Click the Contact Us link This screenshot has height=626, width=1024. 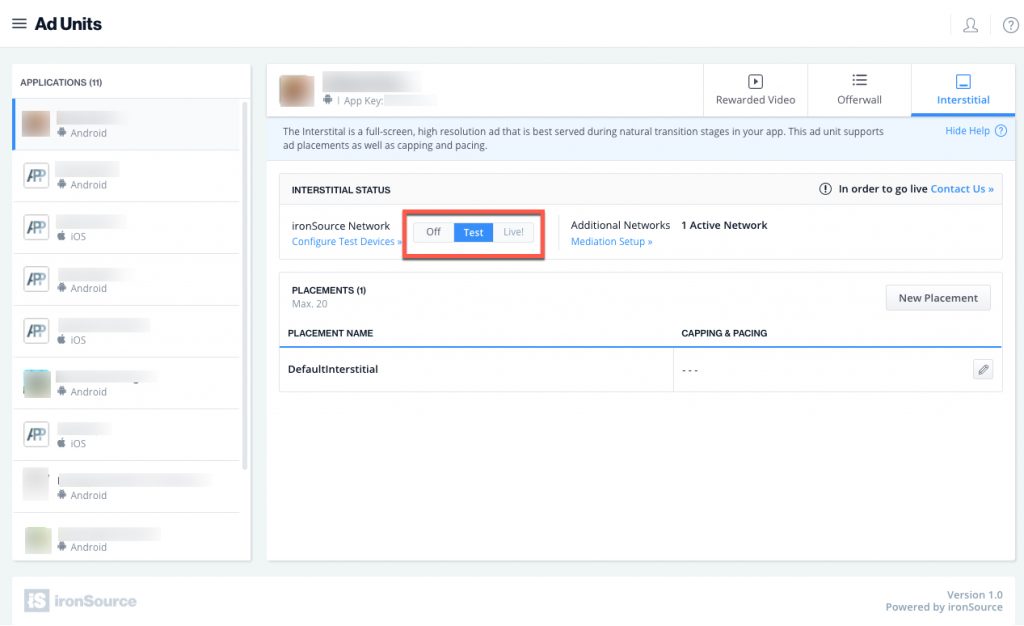(x=962, y=189)
